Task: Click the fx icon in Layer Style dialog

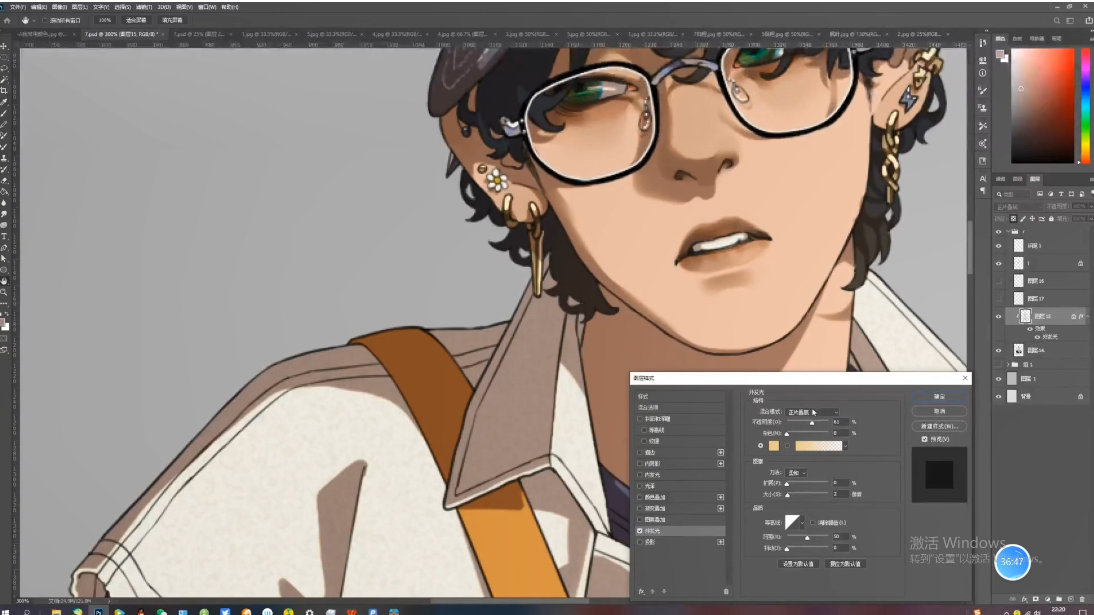Action: 641,591
